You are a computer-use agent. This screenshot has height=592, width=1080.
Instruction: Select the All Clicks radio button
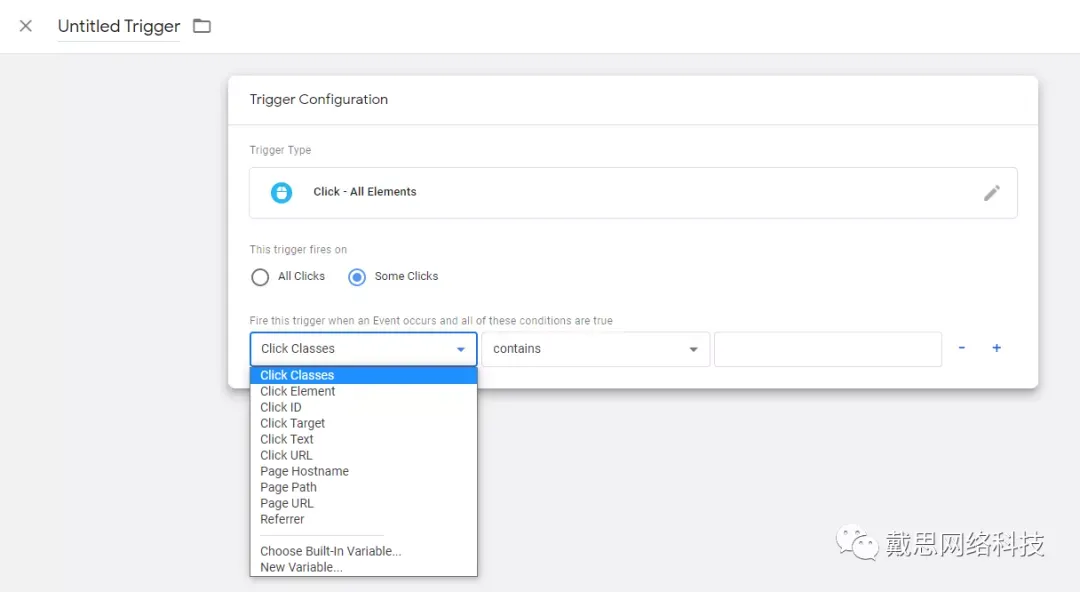pyautogui.click(x=260, y=277)
